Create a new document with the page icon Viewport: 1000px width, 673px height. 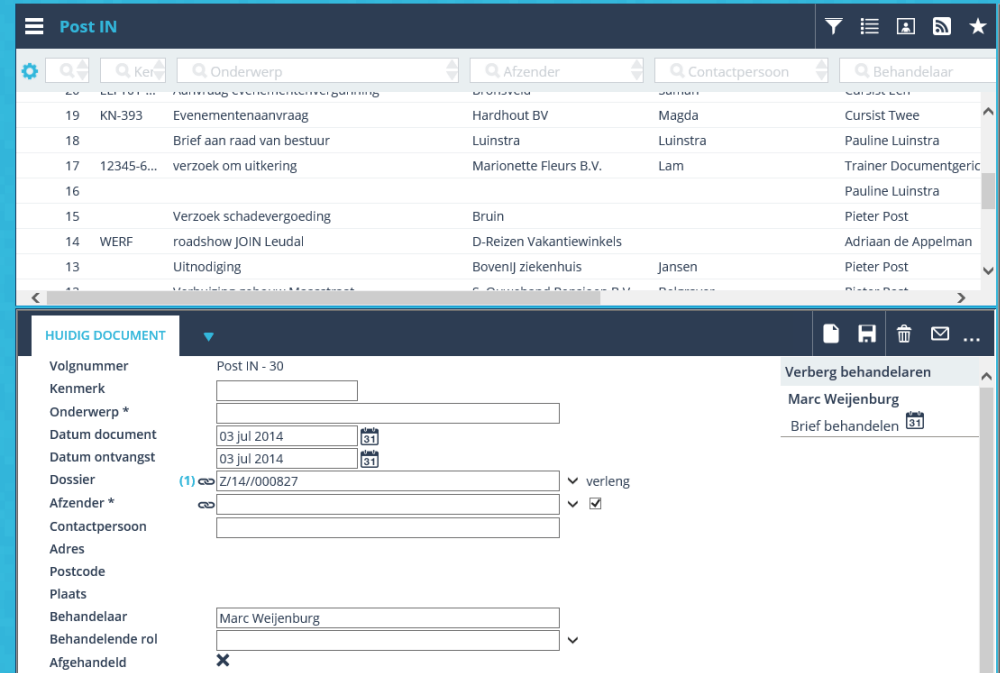(x=831, y=333)
